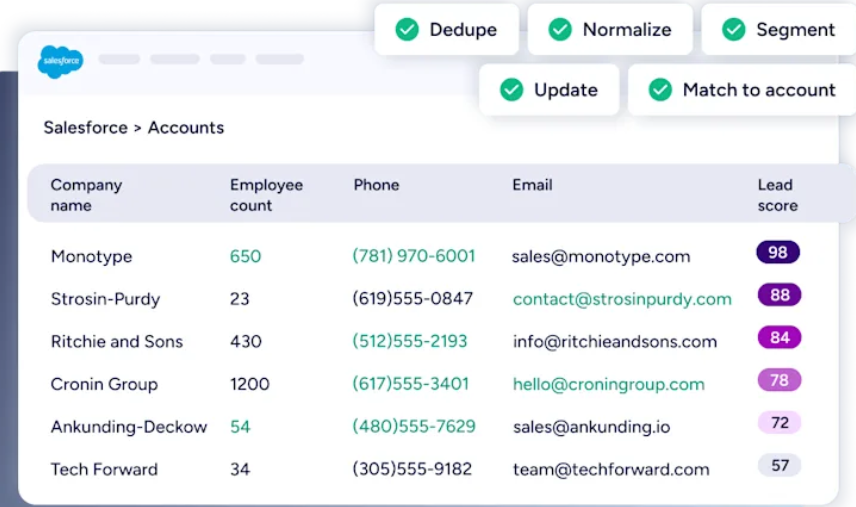This screenshot has width=856, height=507.
Task: Click the Lead score column header
Action: point(777,195)
